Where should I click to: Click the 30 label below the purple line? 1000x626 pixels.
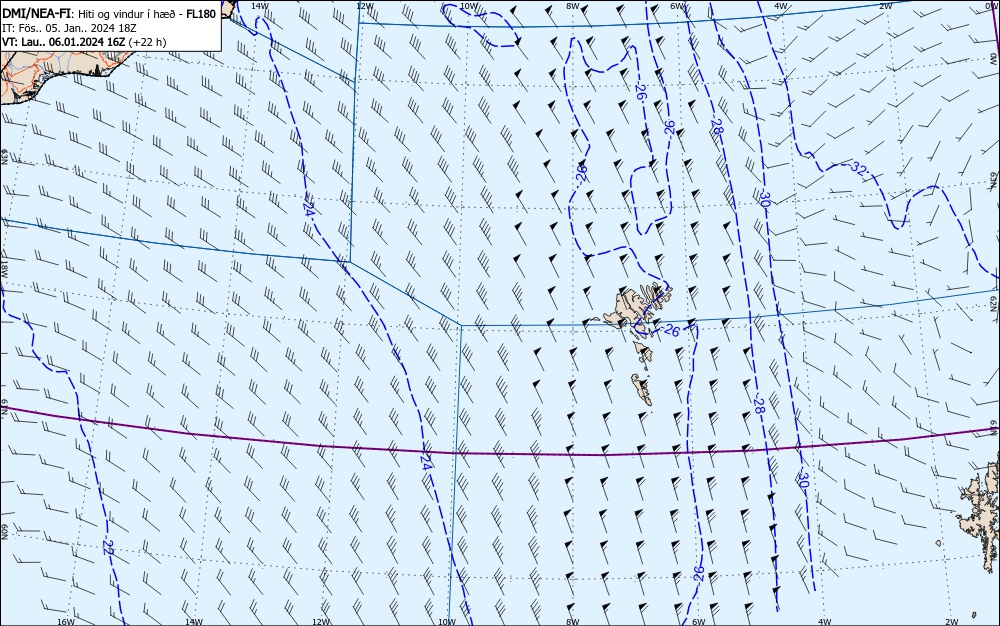pos(804,480)
